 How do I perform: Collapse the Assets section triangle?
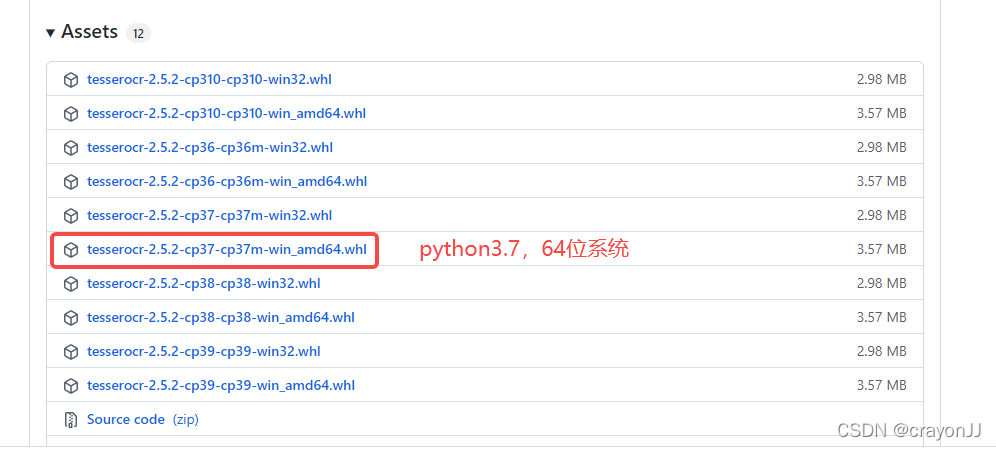(x=51, y=32)
